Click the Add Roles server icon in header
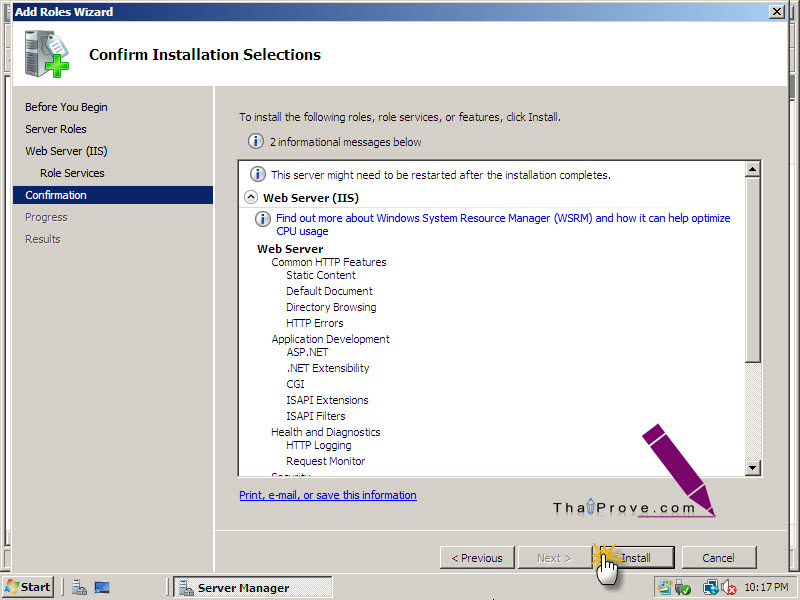 (46, 54)
